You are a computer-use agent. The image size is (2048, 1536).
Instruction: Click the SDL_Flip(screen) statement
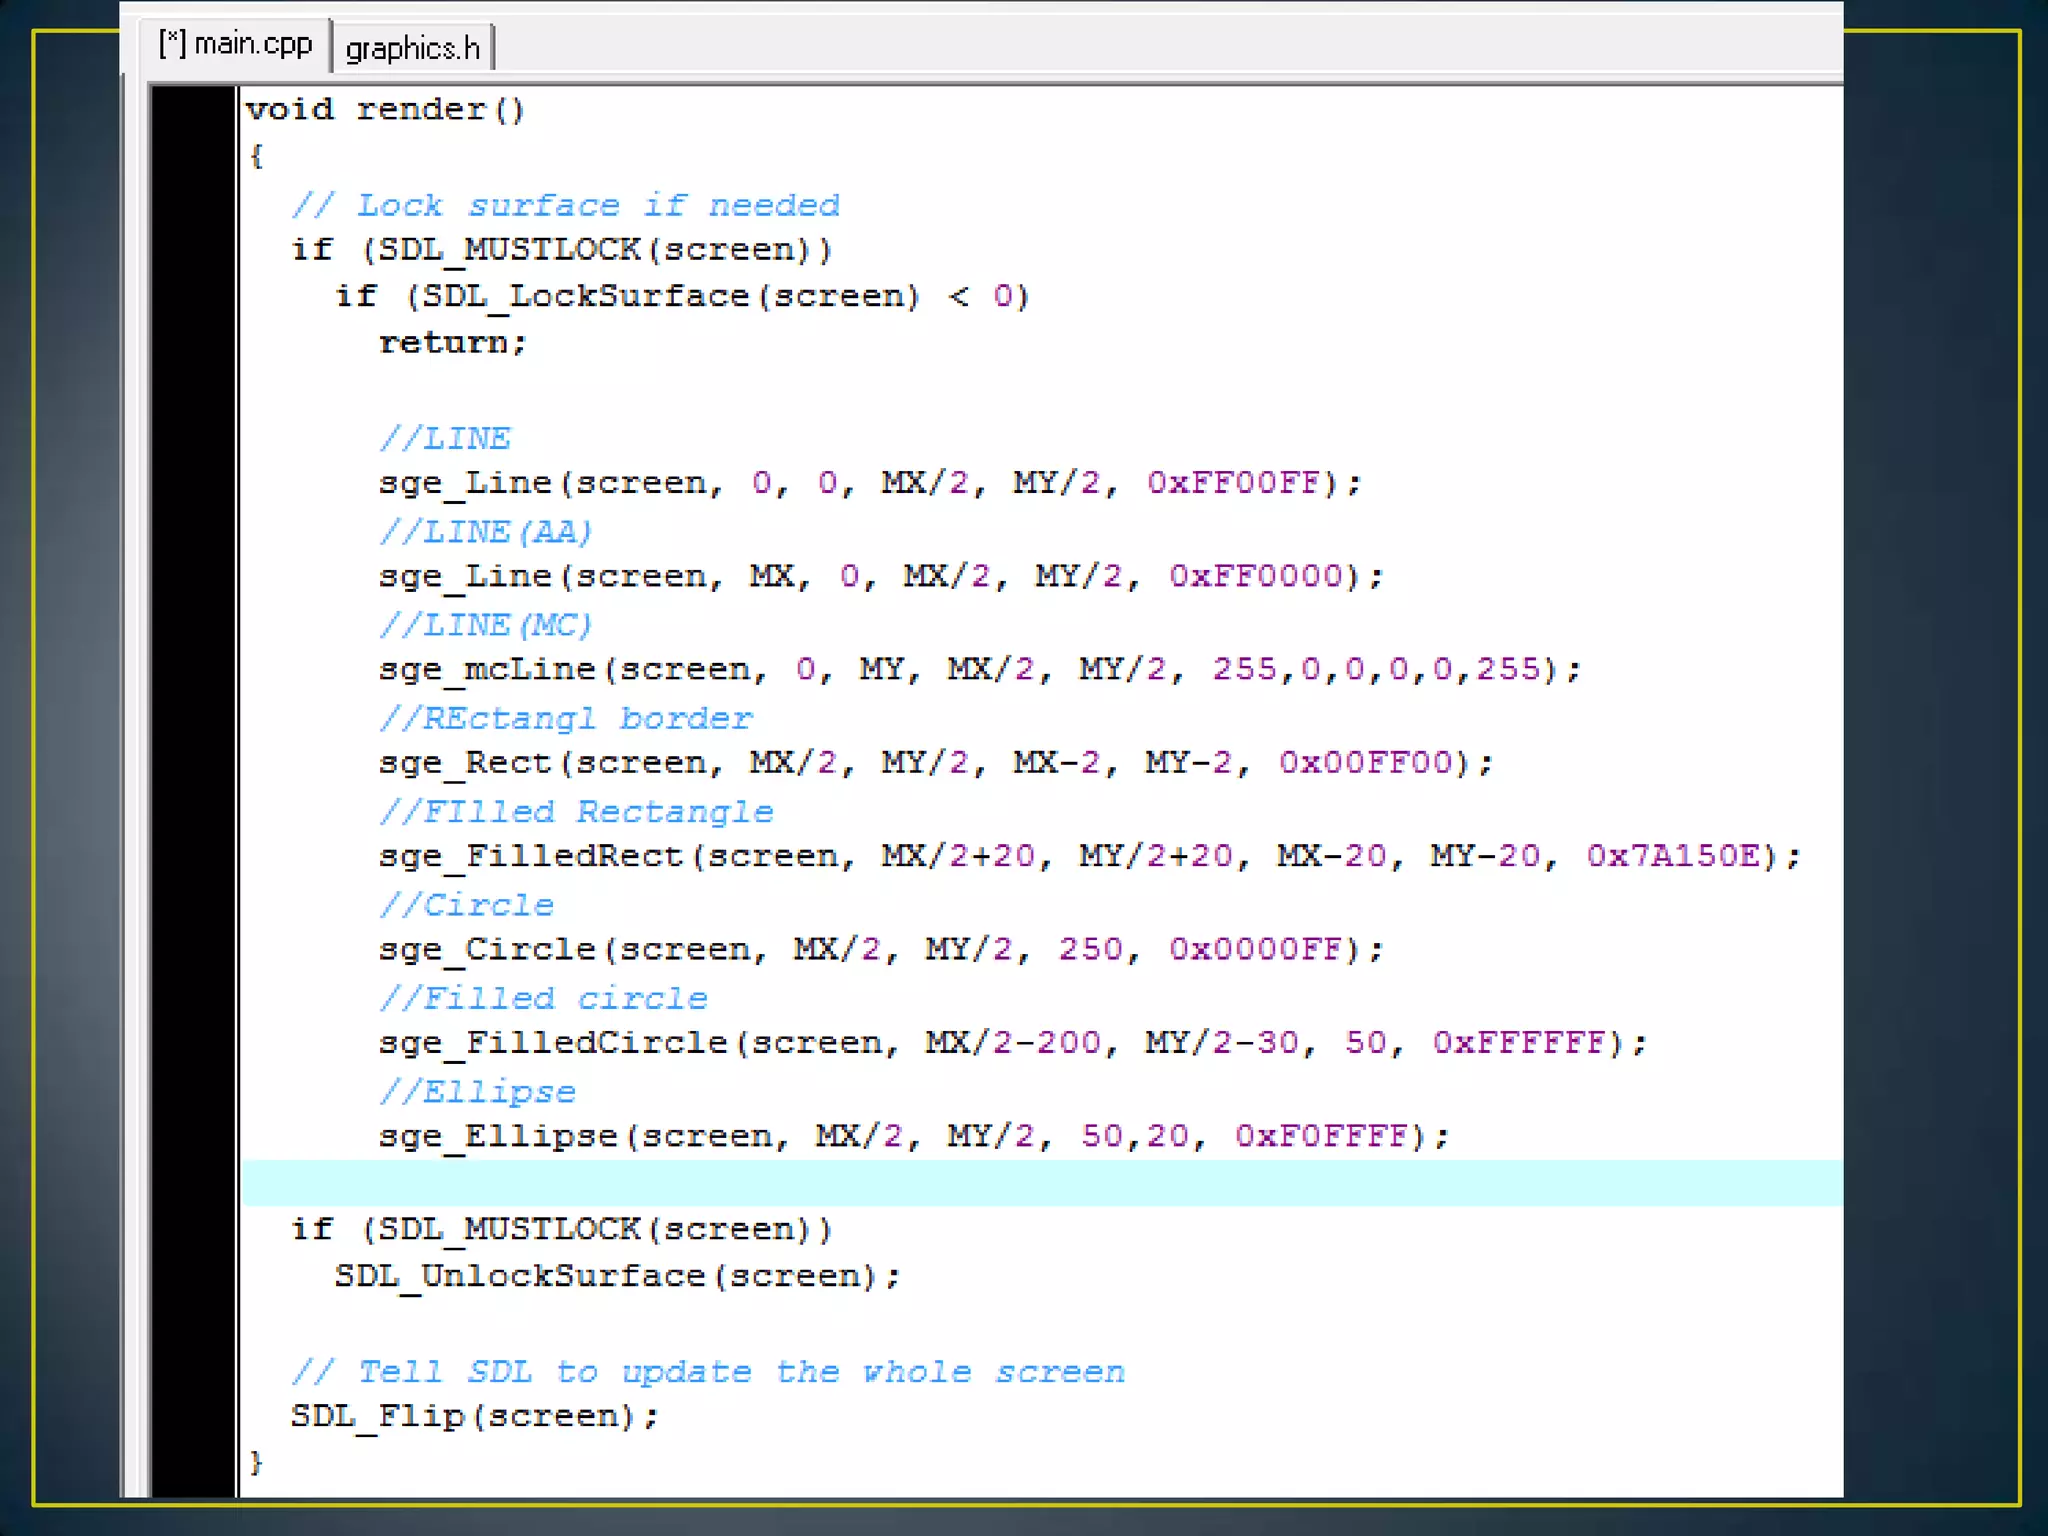[474, 1416]
